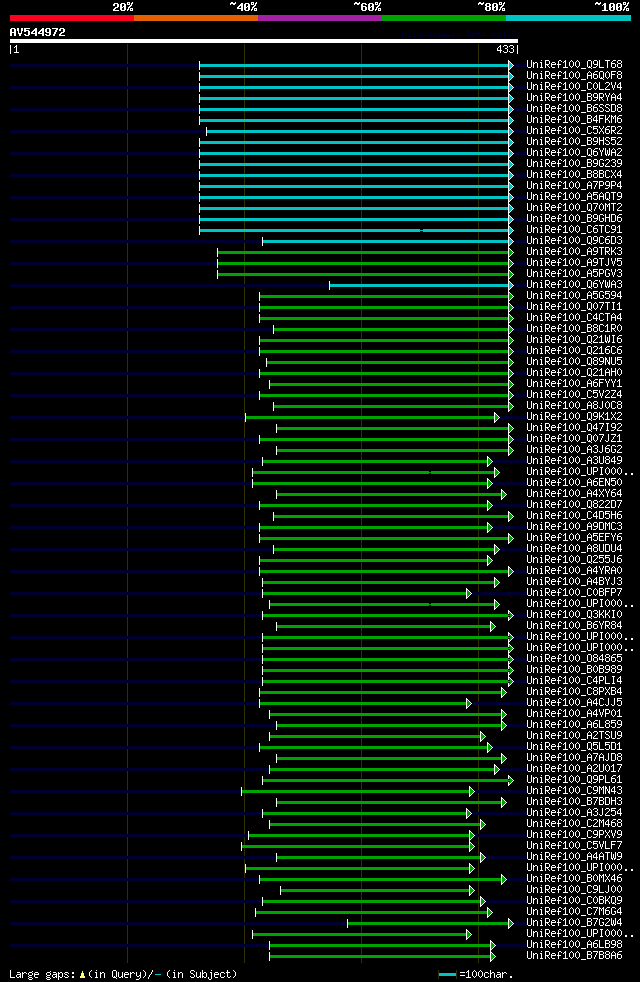Click the cyan alignment bar for UniRef100_C6TC91
Screen dimensions: 640x982
click(356, 230)
